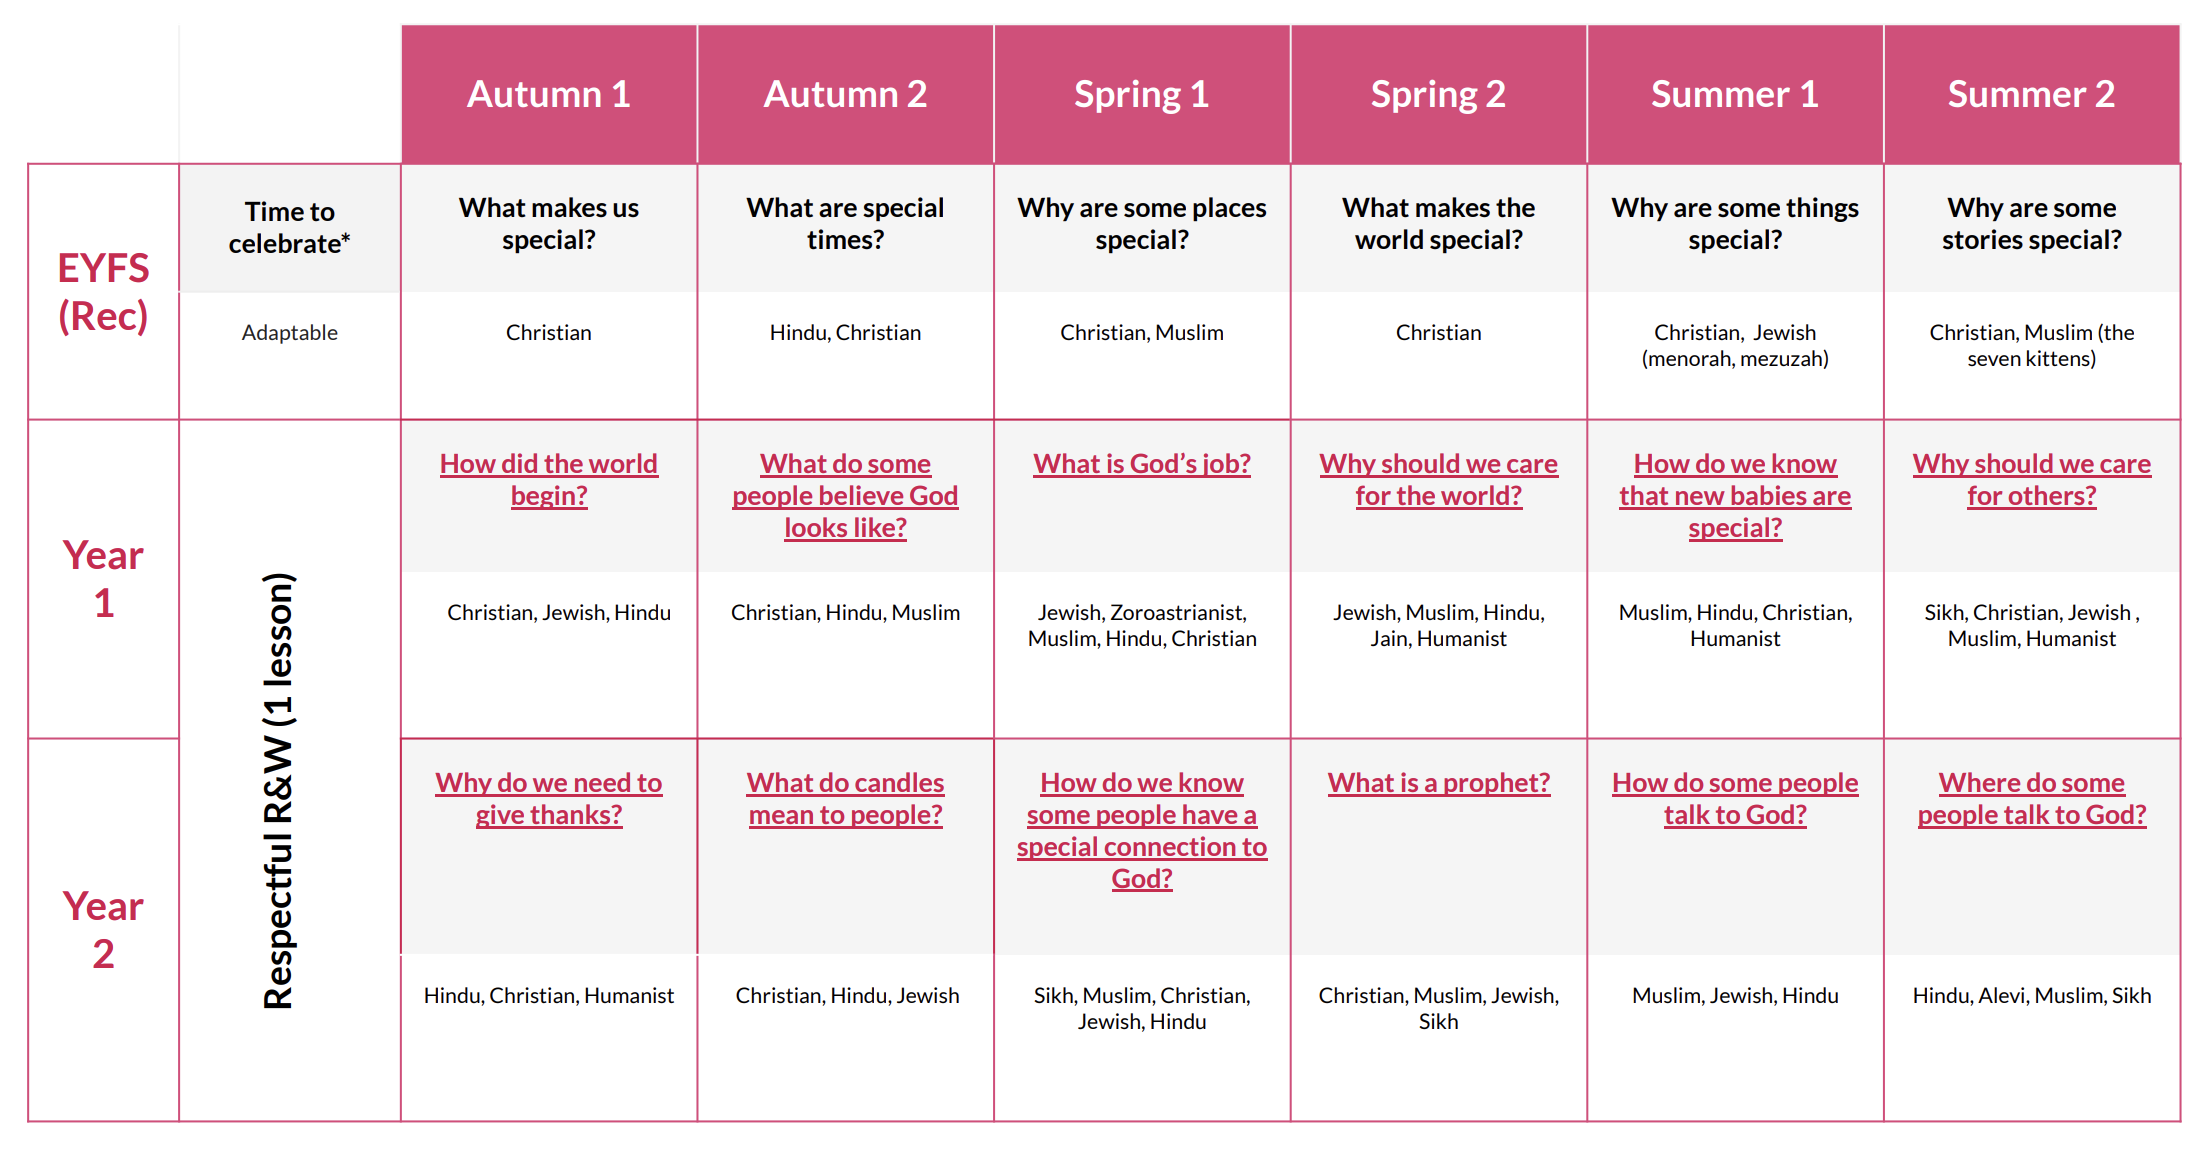The image size is (2196, 1152).
Task: Click the Summer 2 column header
Action: (2031, 94)
